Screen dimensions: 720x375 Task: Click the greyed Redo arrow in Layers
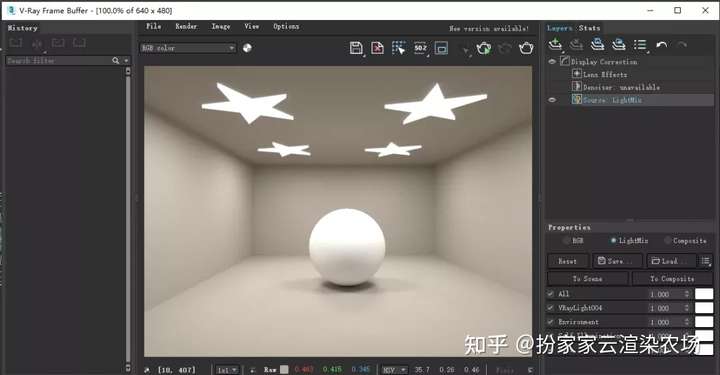coord(682,45)
